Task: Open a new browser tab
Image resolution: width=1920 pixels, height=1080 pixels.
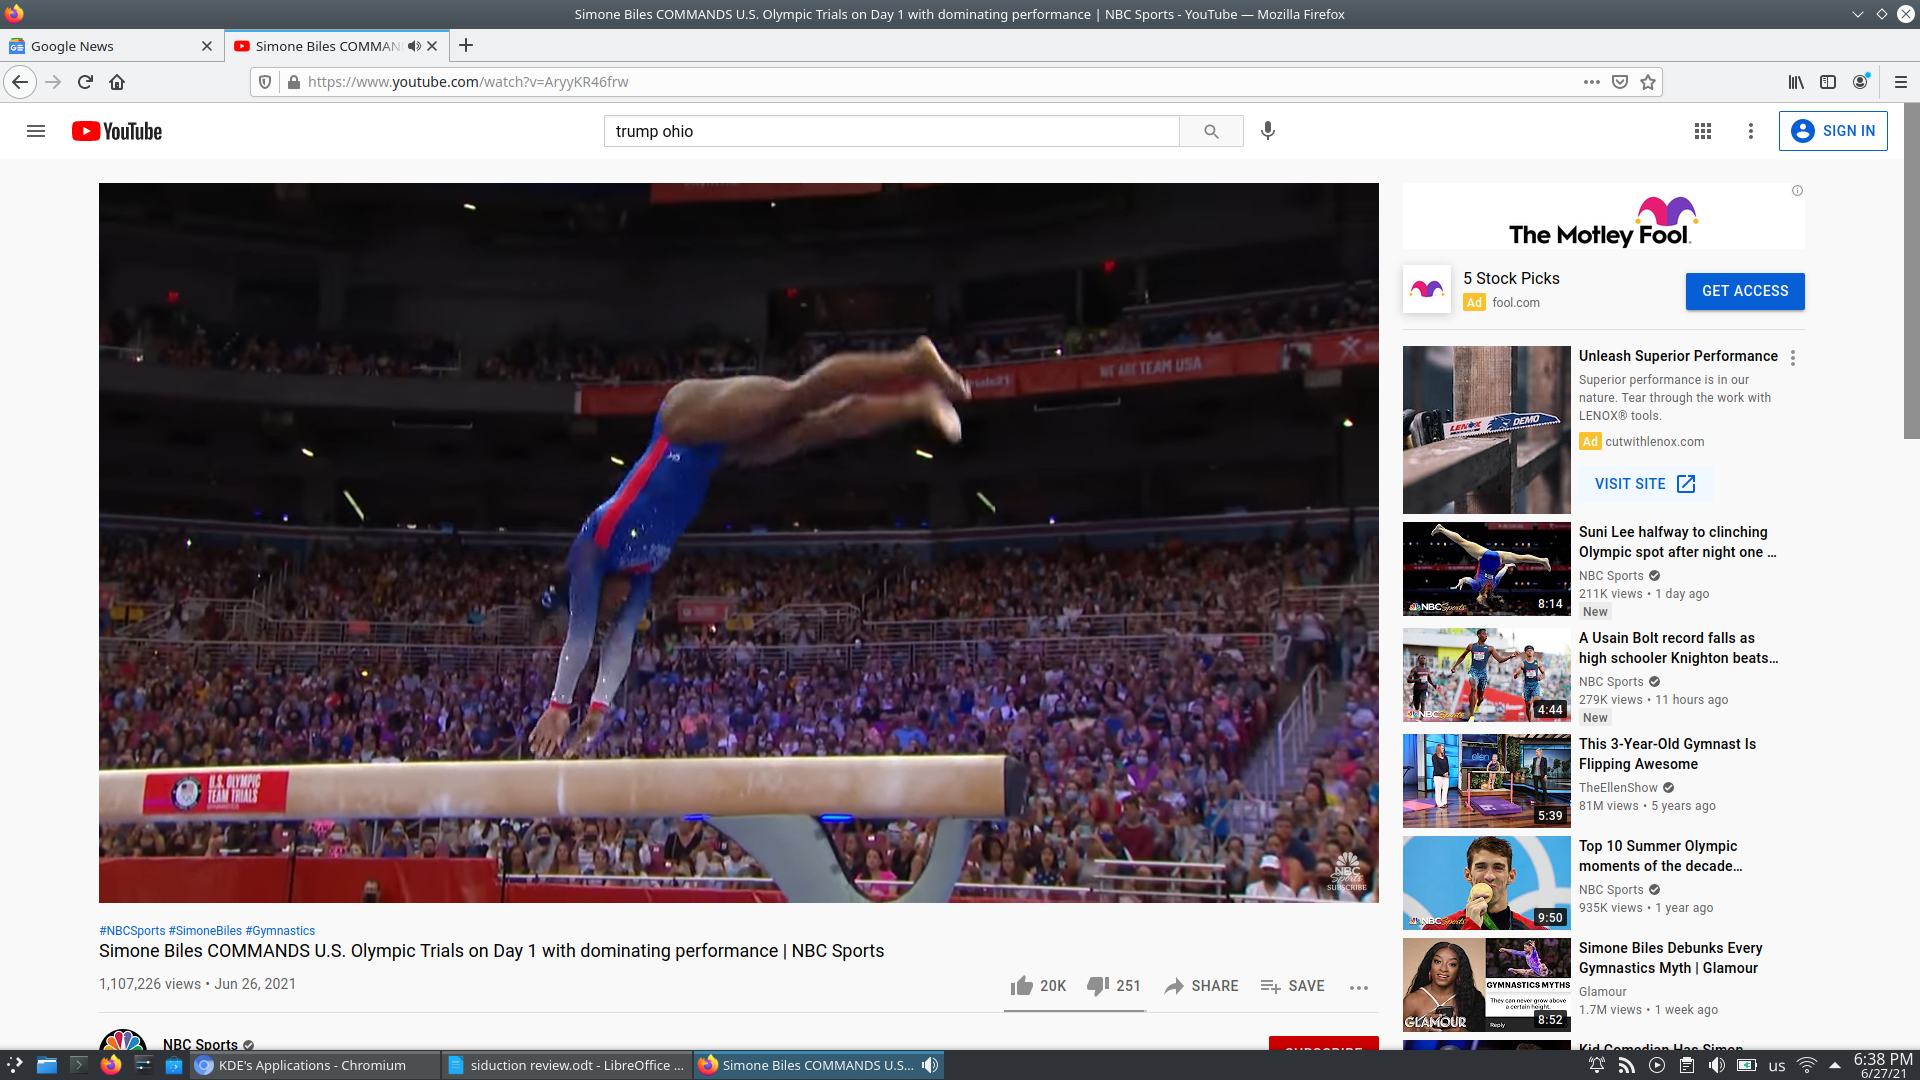Action: [x=466, y=45]
